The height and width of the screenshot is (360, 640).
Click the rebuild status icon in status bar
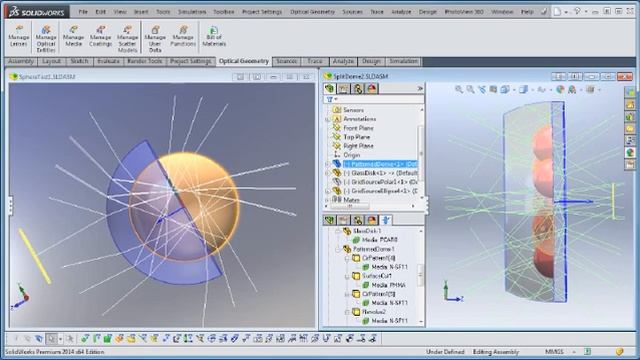[587, 351]
